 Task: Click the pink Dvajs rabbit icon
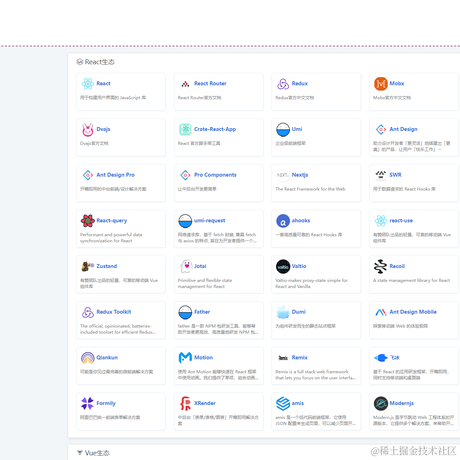pyautogui.click(x=88, y=129)
